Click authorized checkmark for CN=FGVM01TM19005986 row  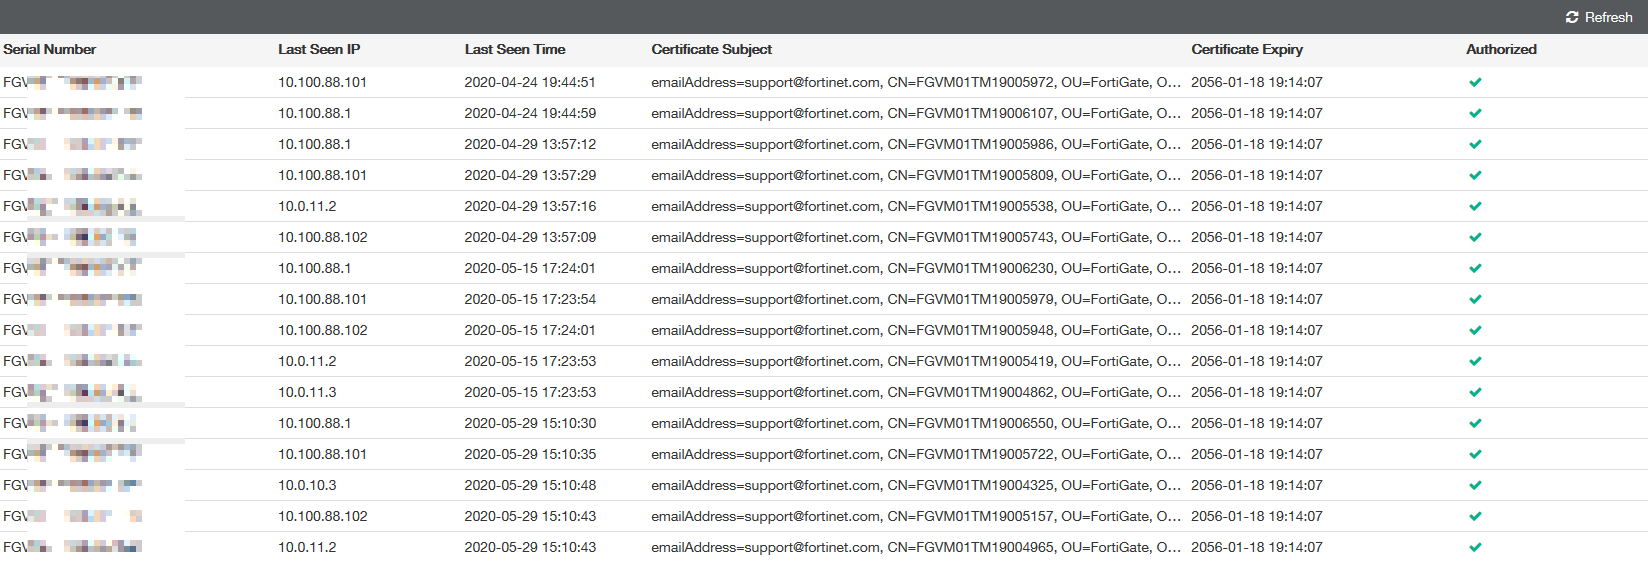pyautogui.click(x=1475, y=144)
